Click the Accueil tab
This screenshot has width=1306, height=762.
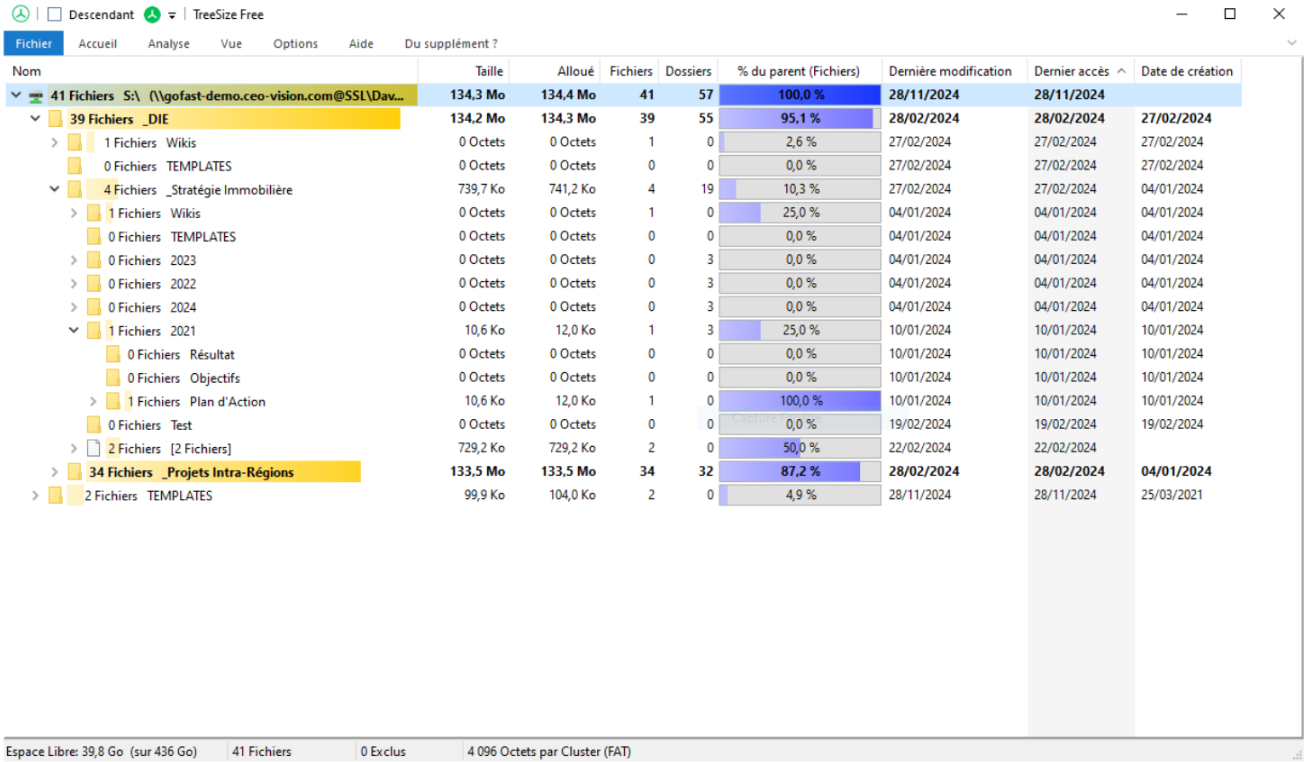click(x=97, y=43)
